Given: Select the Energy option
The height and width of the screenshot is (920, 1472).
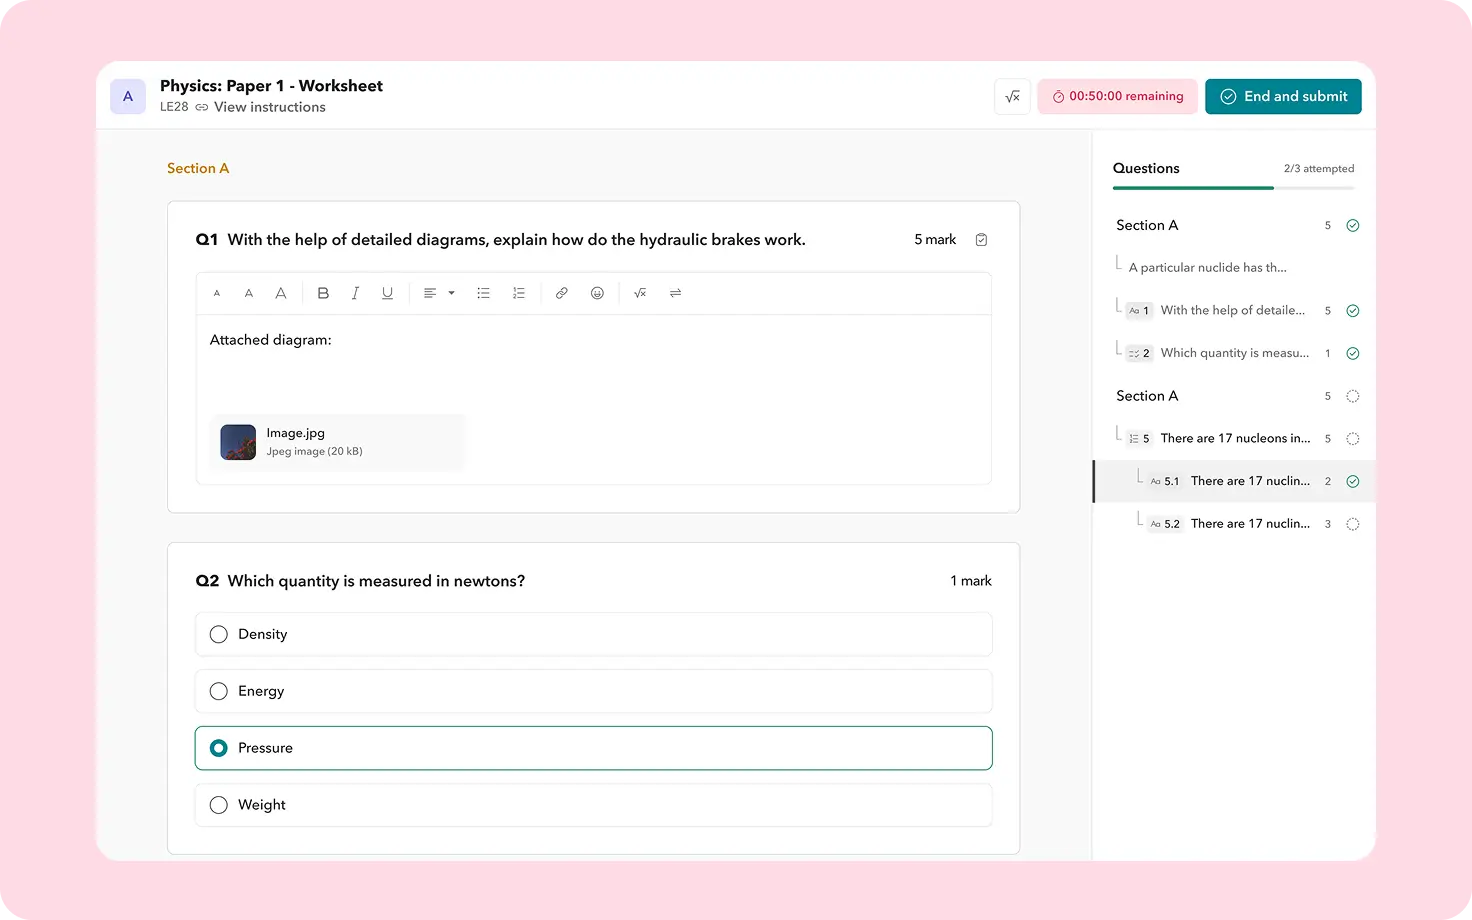Looking at the screenshot, I should pos(594,691).
